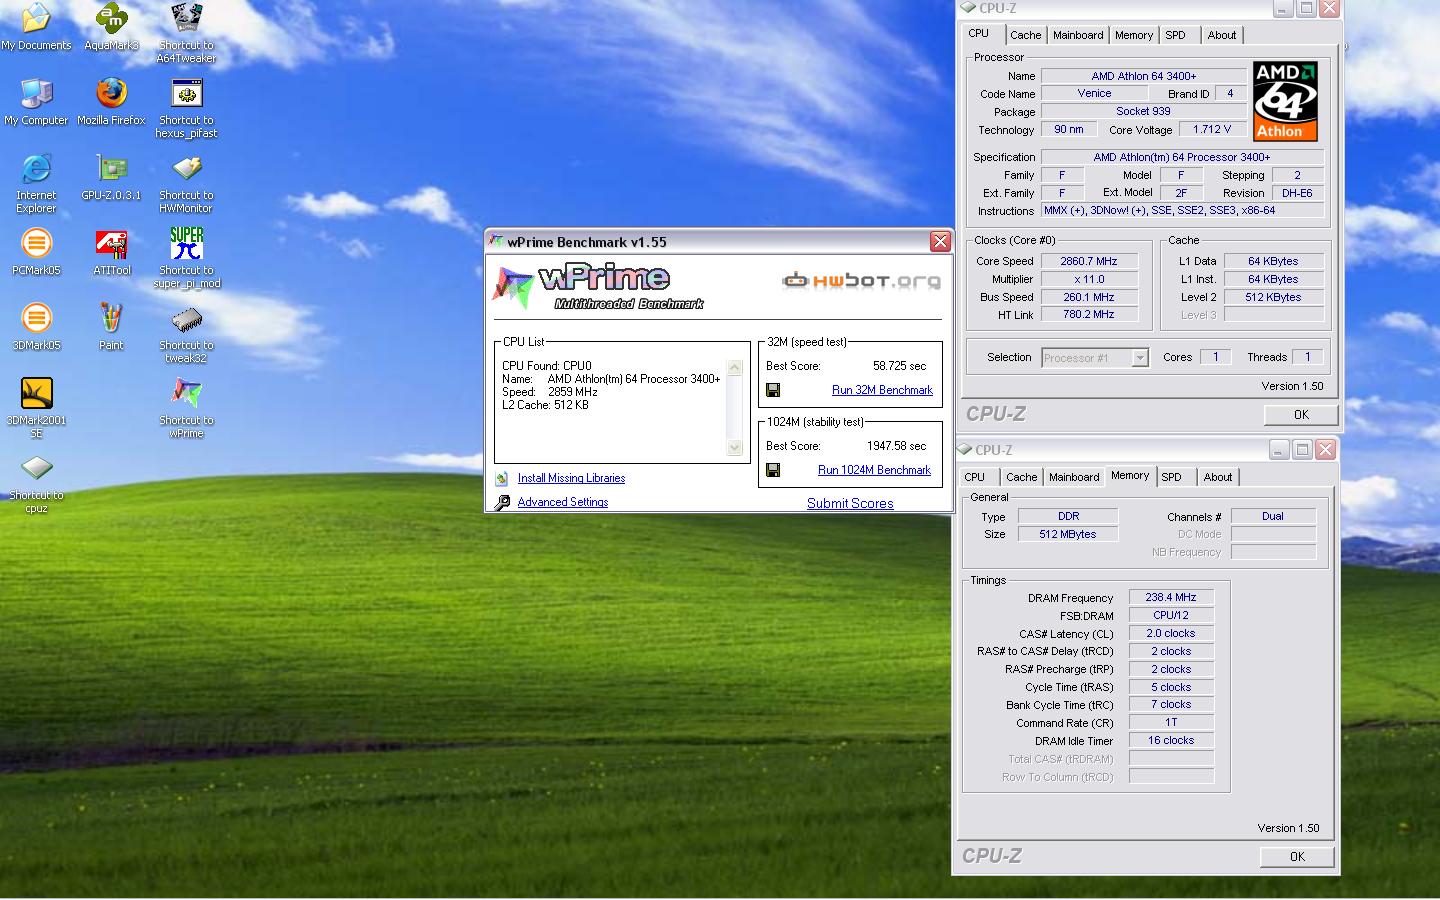Launch Internet Explorer desktop icon

coord(36,183)
